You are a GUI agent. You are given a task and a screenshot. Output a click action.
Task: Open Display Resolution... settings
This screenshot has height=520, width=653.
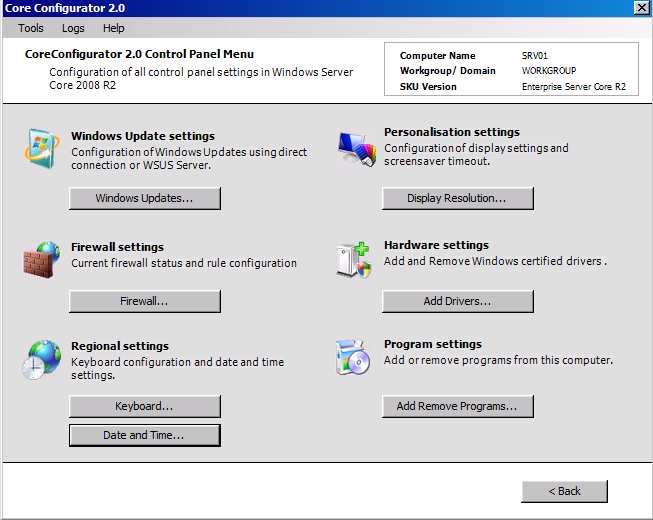458,198
